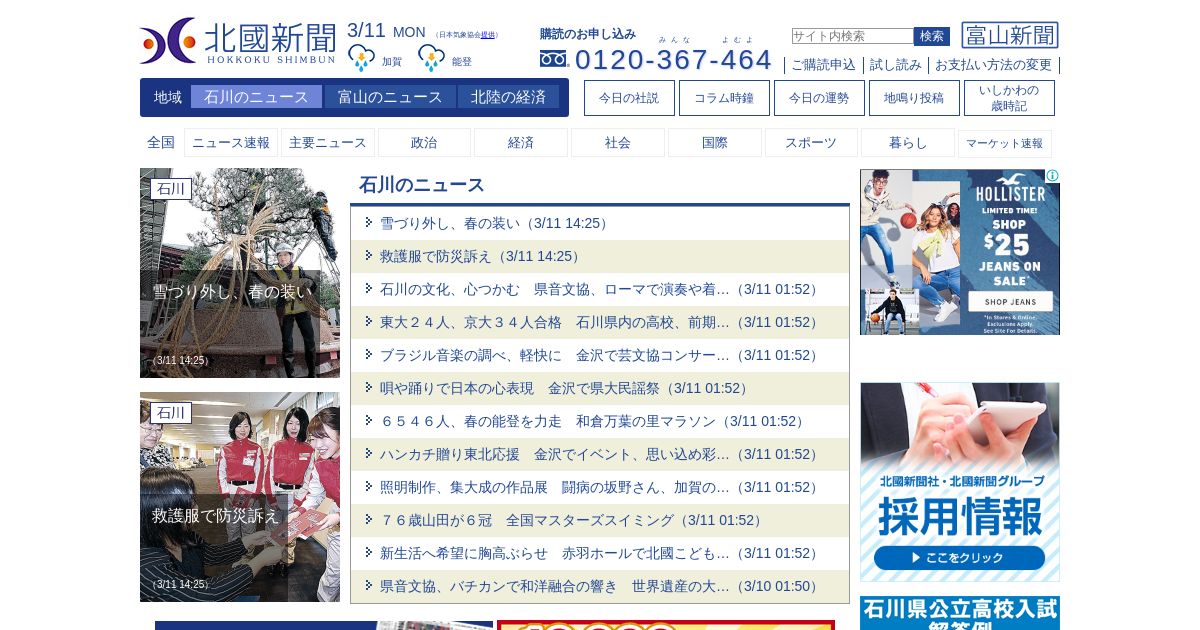Open headline 照明制作、集大成の作品展
Image resolution: width=1200 pixels, height=630 pixels.
[x=601, y=487]
